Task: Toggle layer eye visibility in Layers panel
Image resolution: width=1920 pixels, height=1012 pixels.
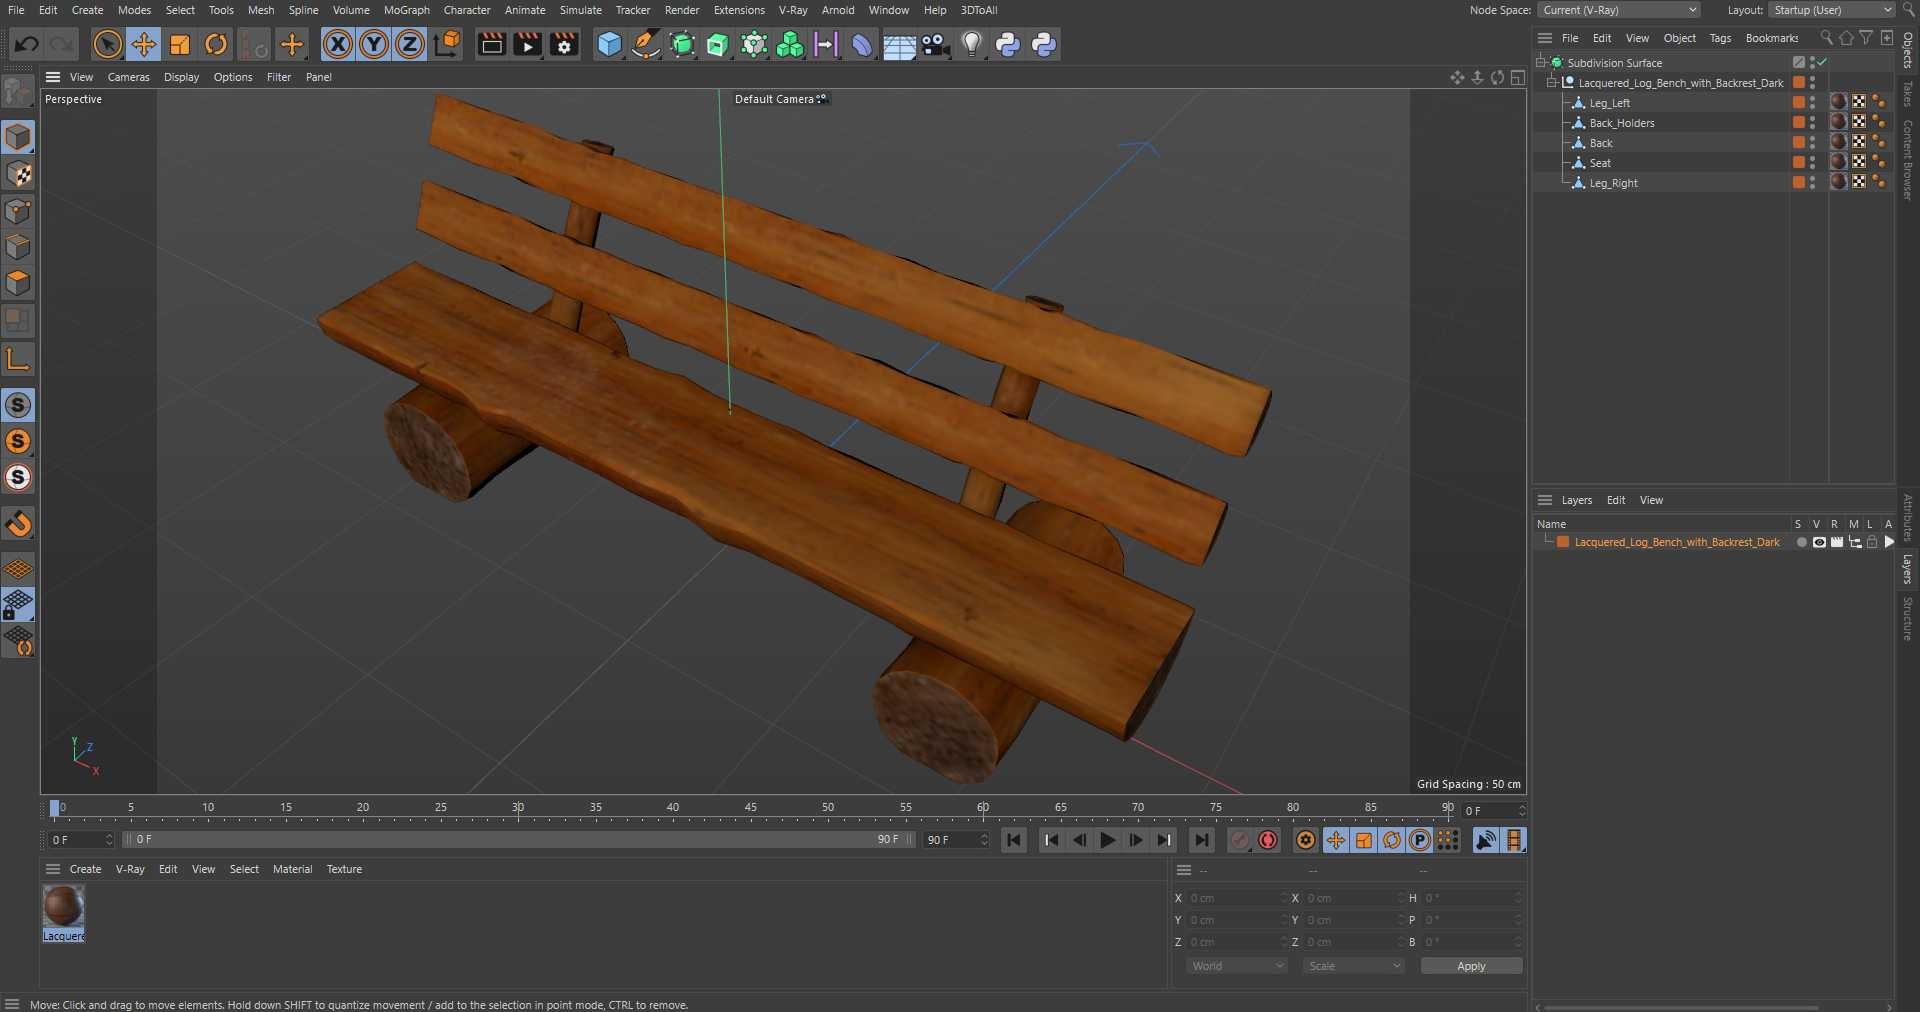Action: tap(1819, 542)
